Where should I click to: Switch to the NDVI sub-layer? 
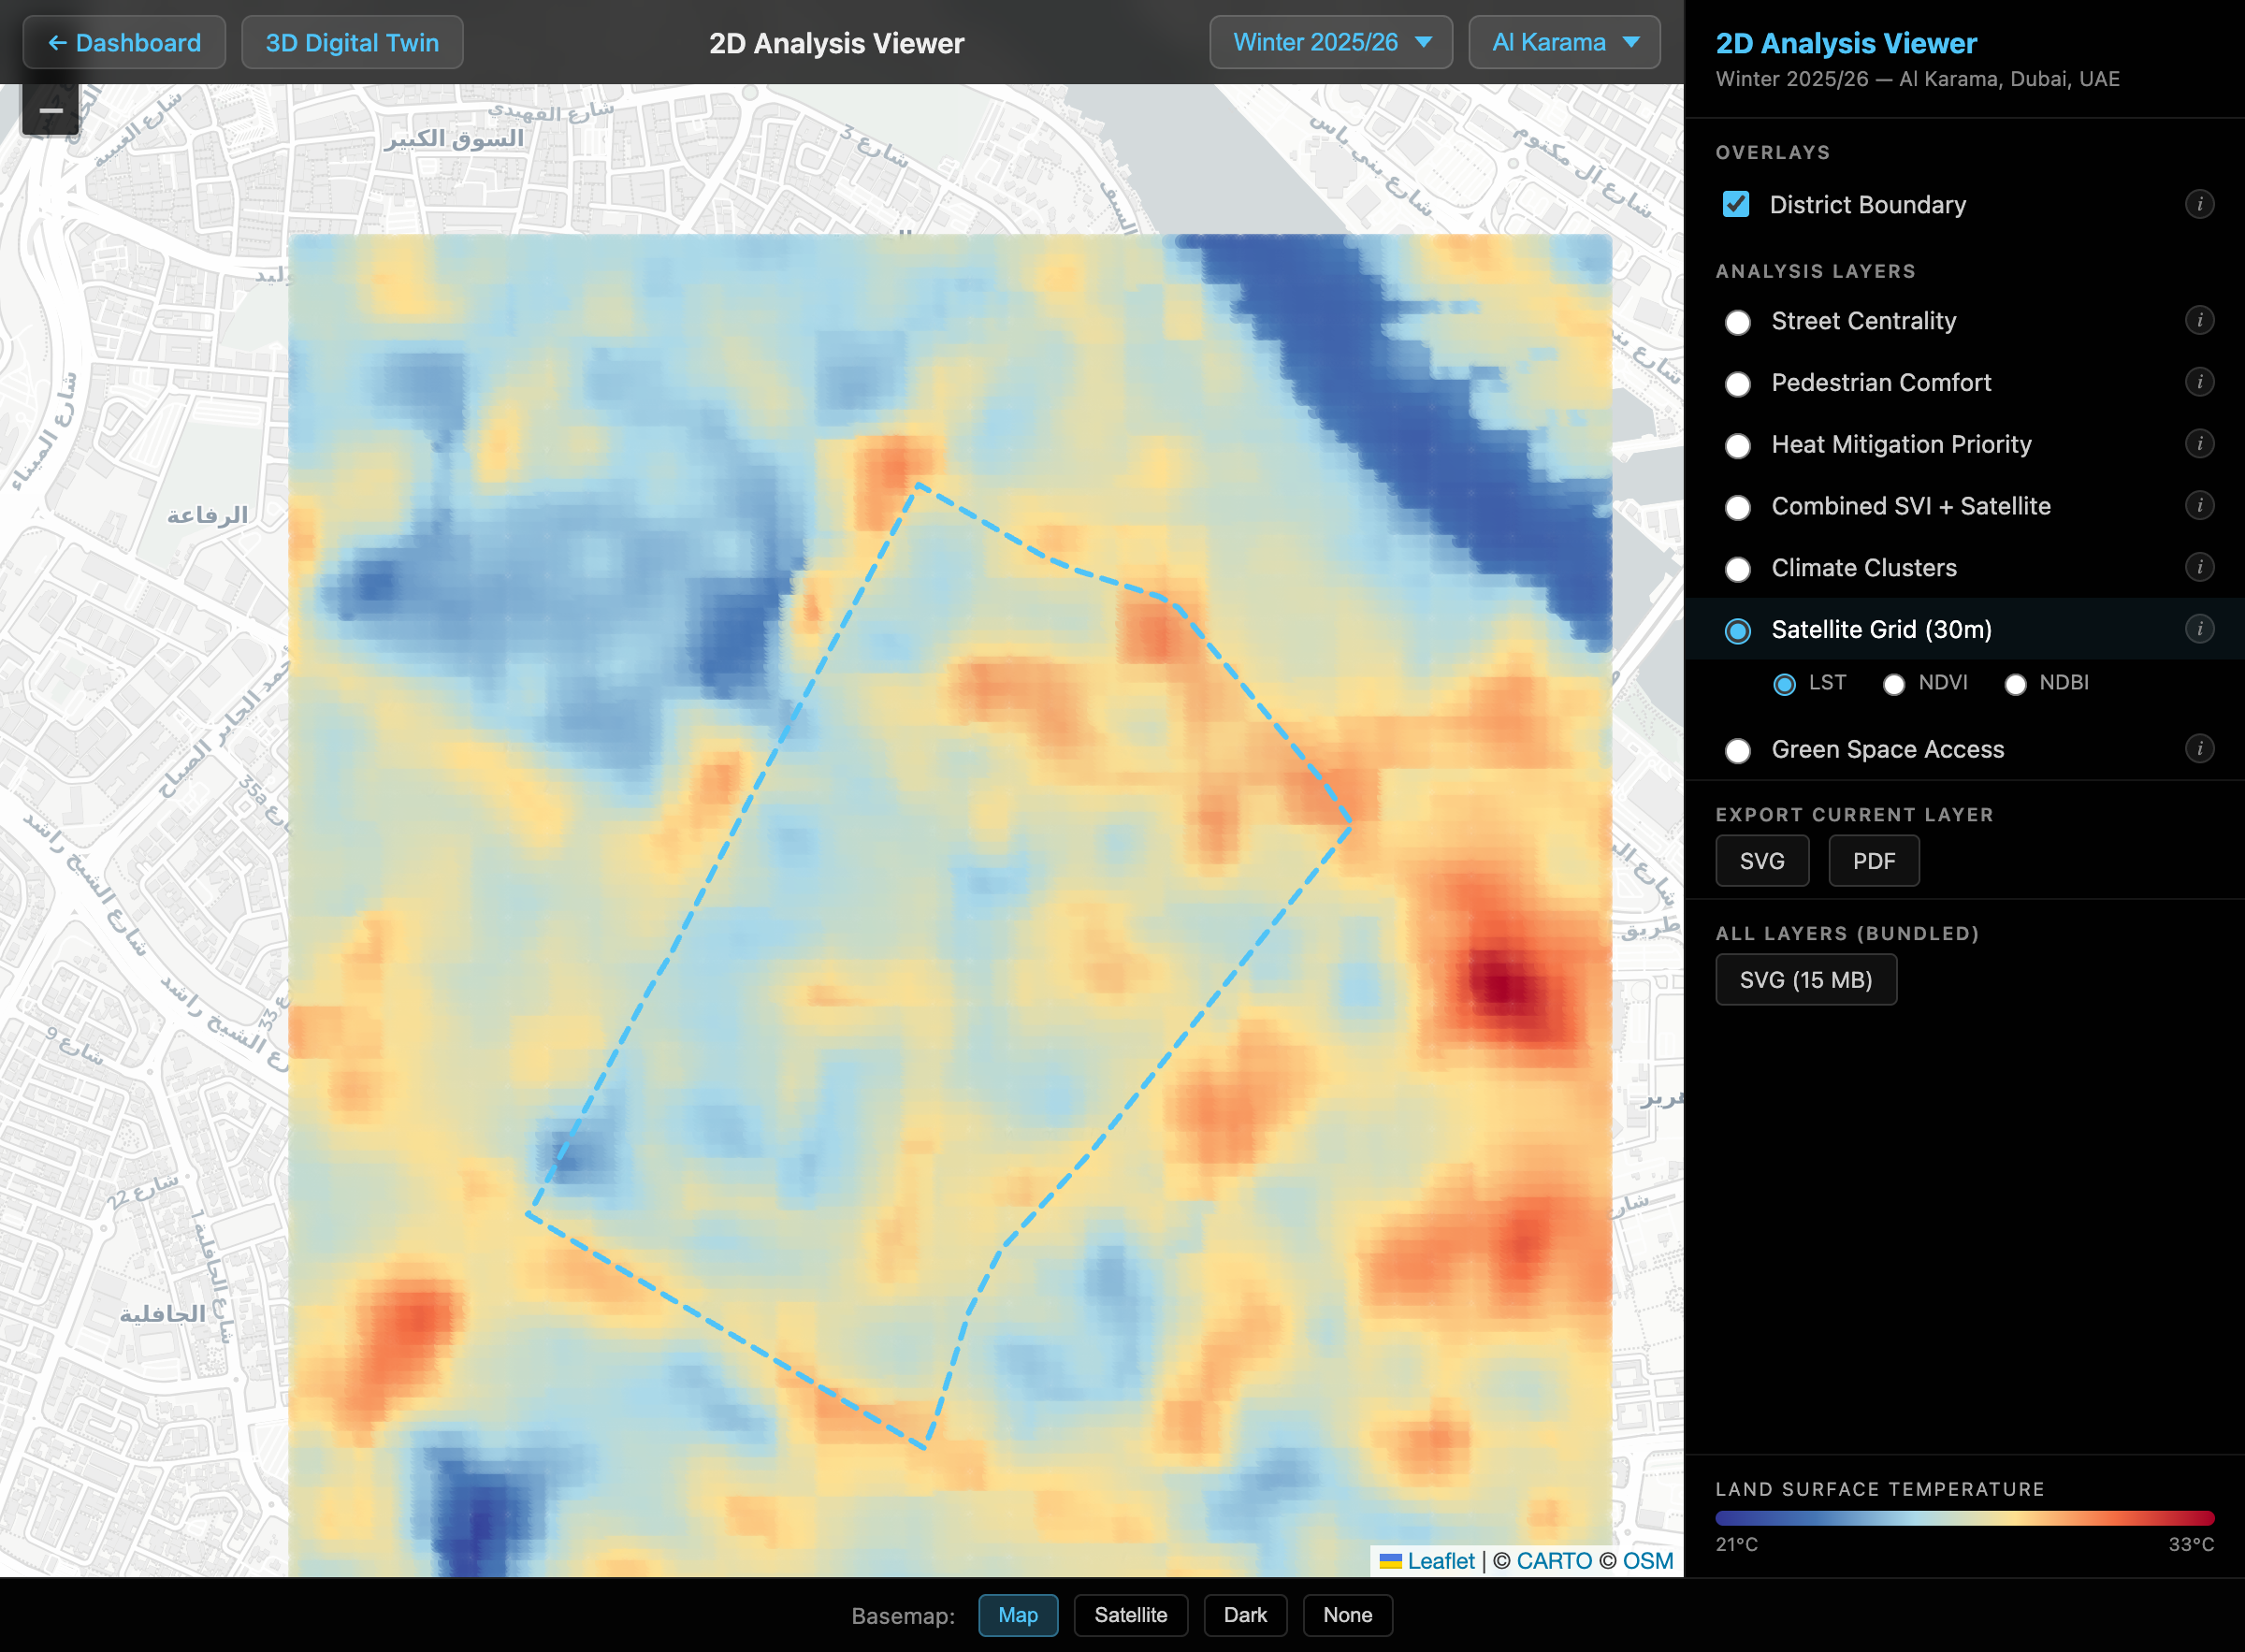(1894, 684)
